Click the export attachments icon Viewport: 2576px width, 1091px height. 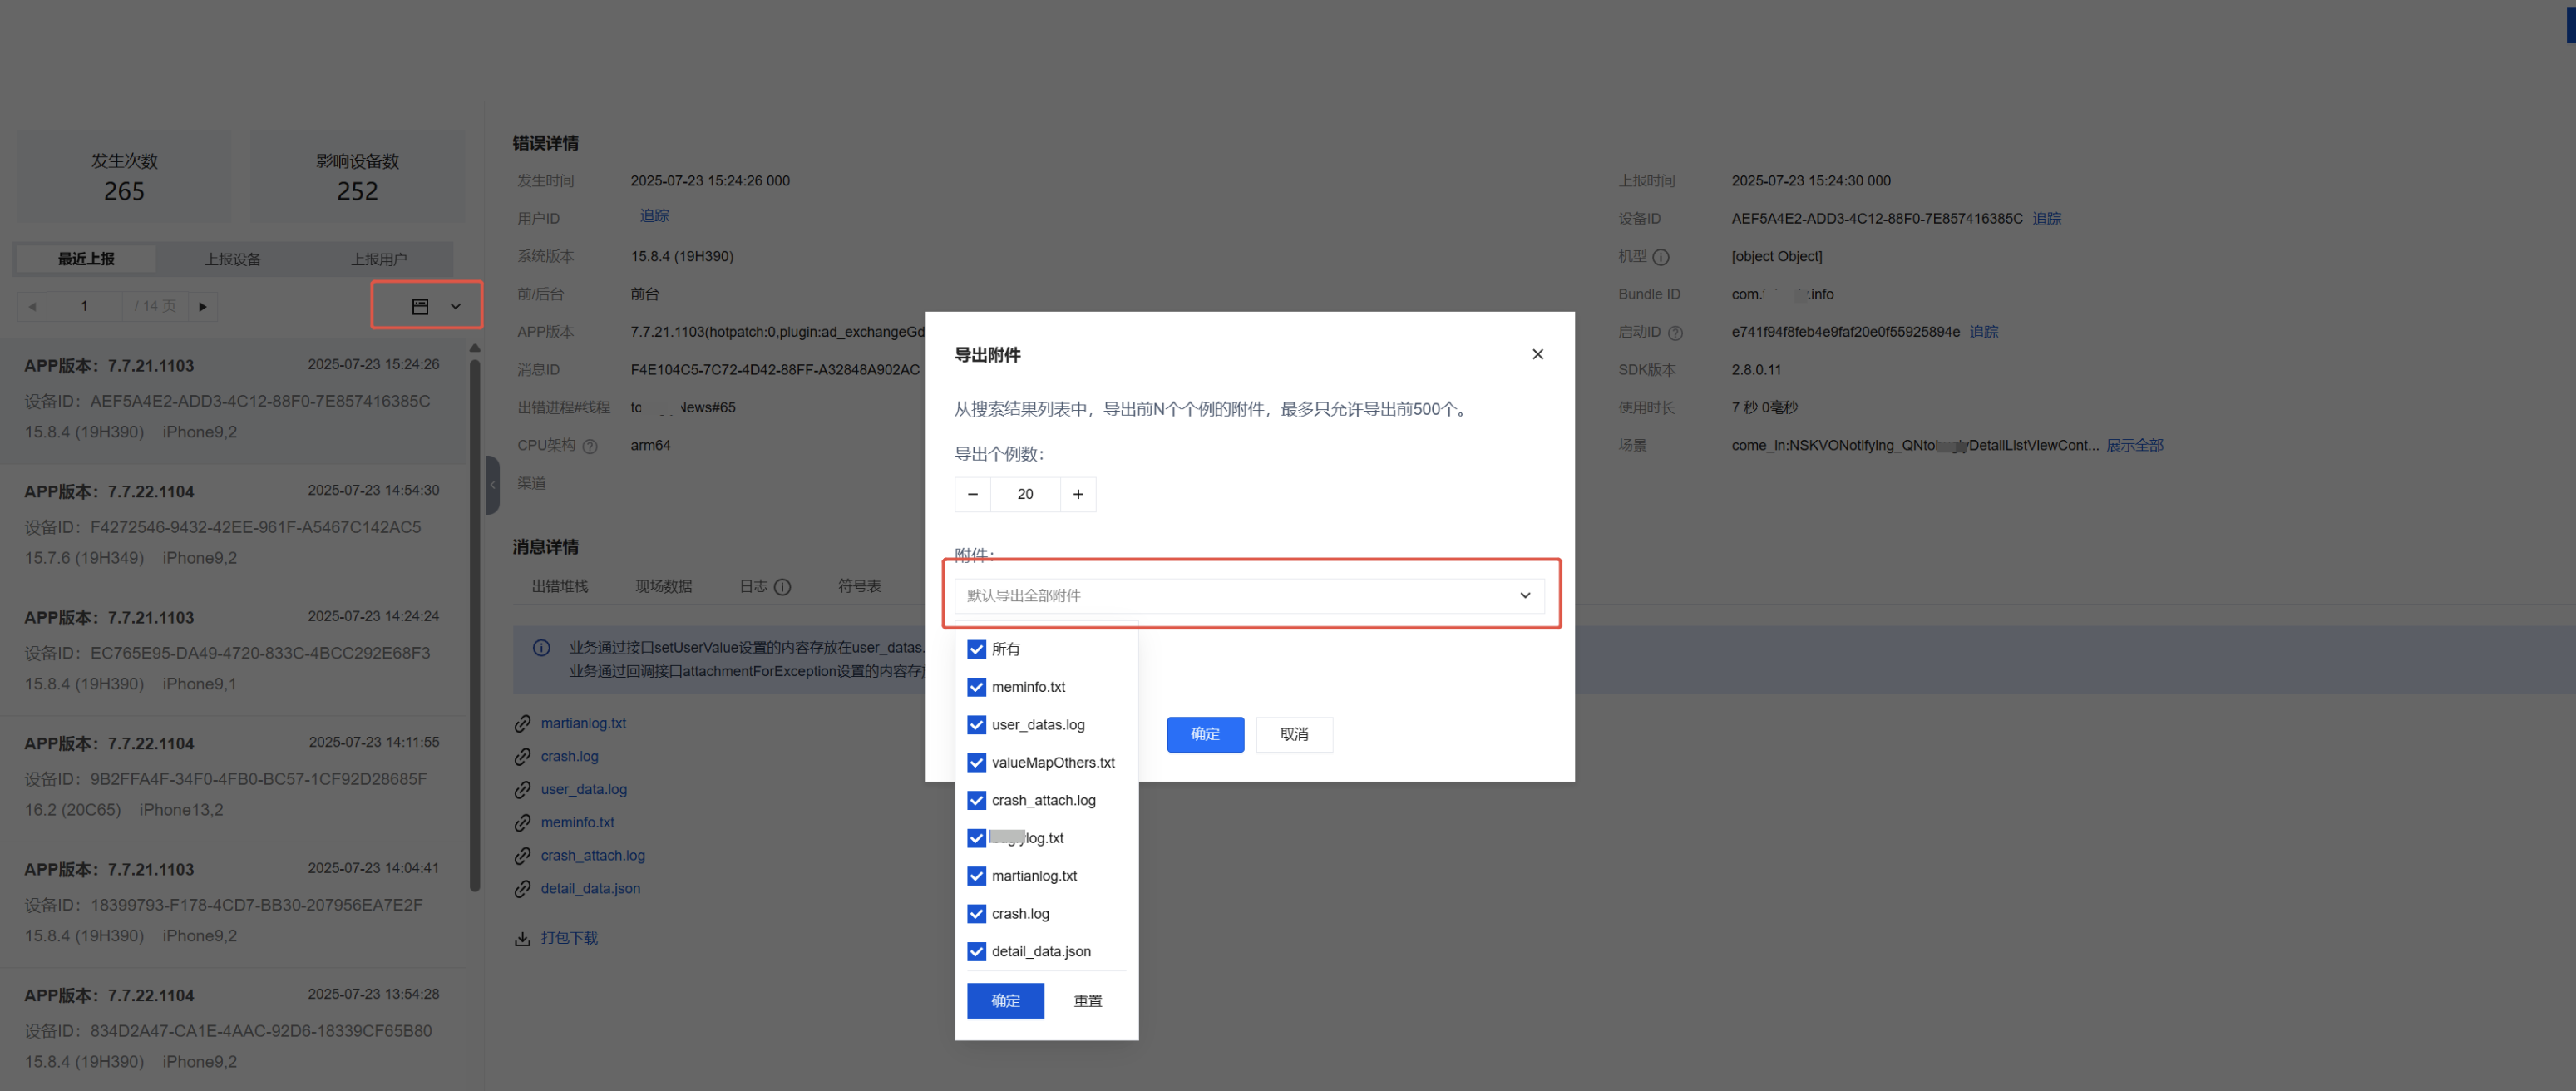[420, 306]
